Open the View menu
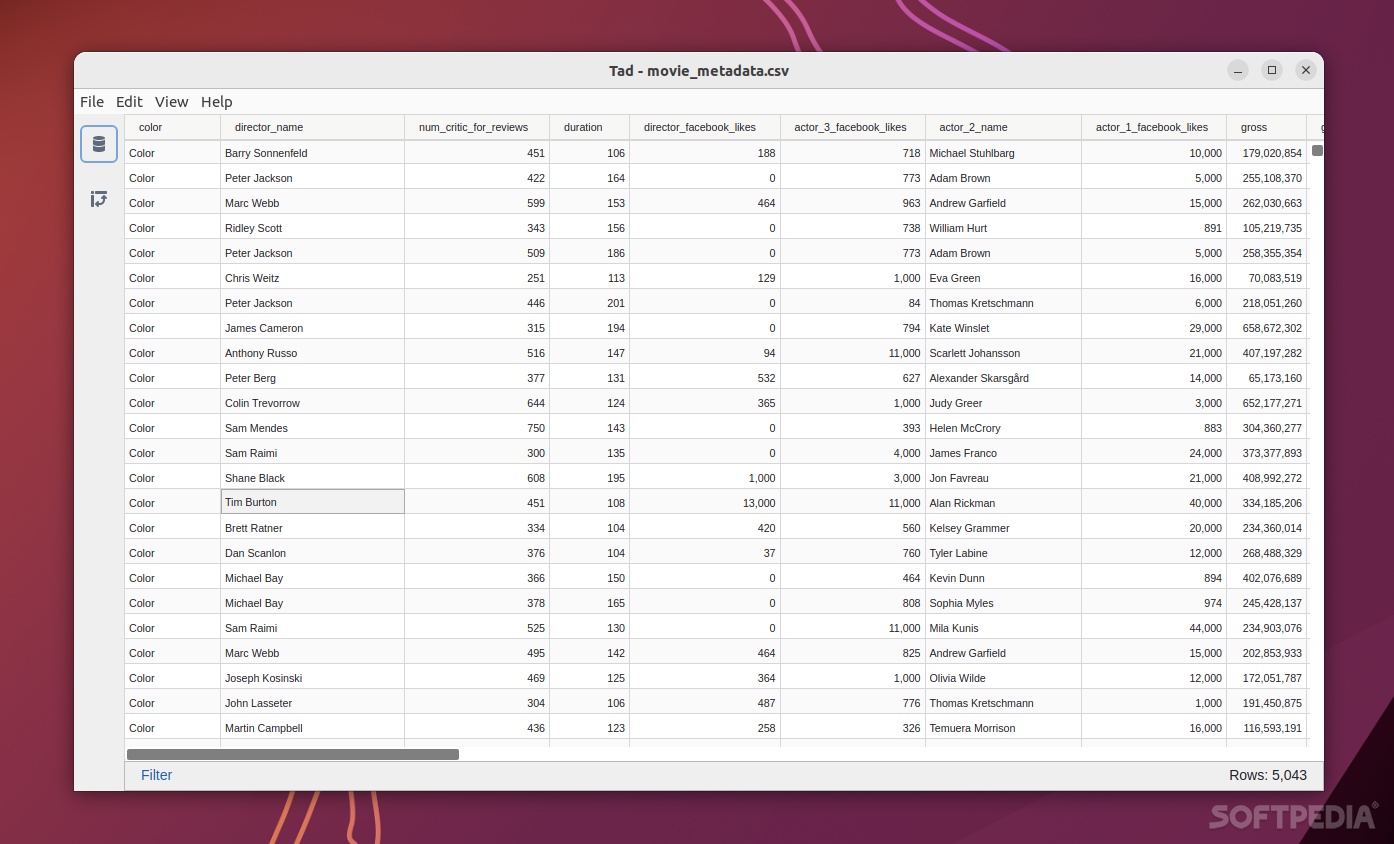The width and height of the screenshot is (1394, 844). coord(171,102)
